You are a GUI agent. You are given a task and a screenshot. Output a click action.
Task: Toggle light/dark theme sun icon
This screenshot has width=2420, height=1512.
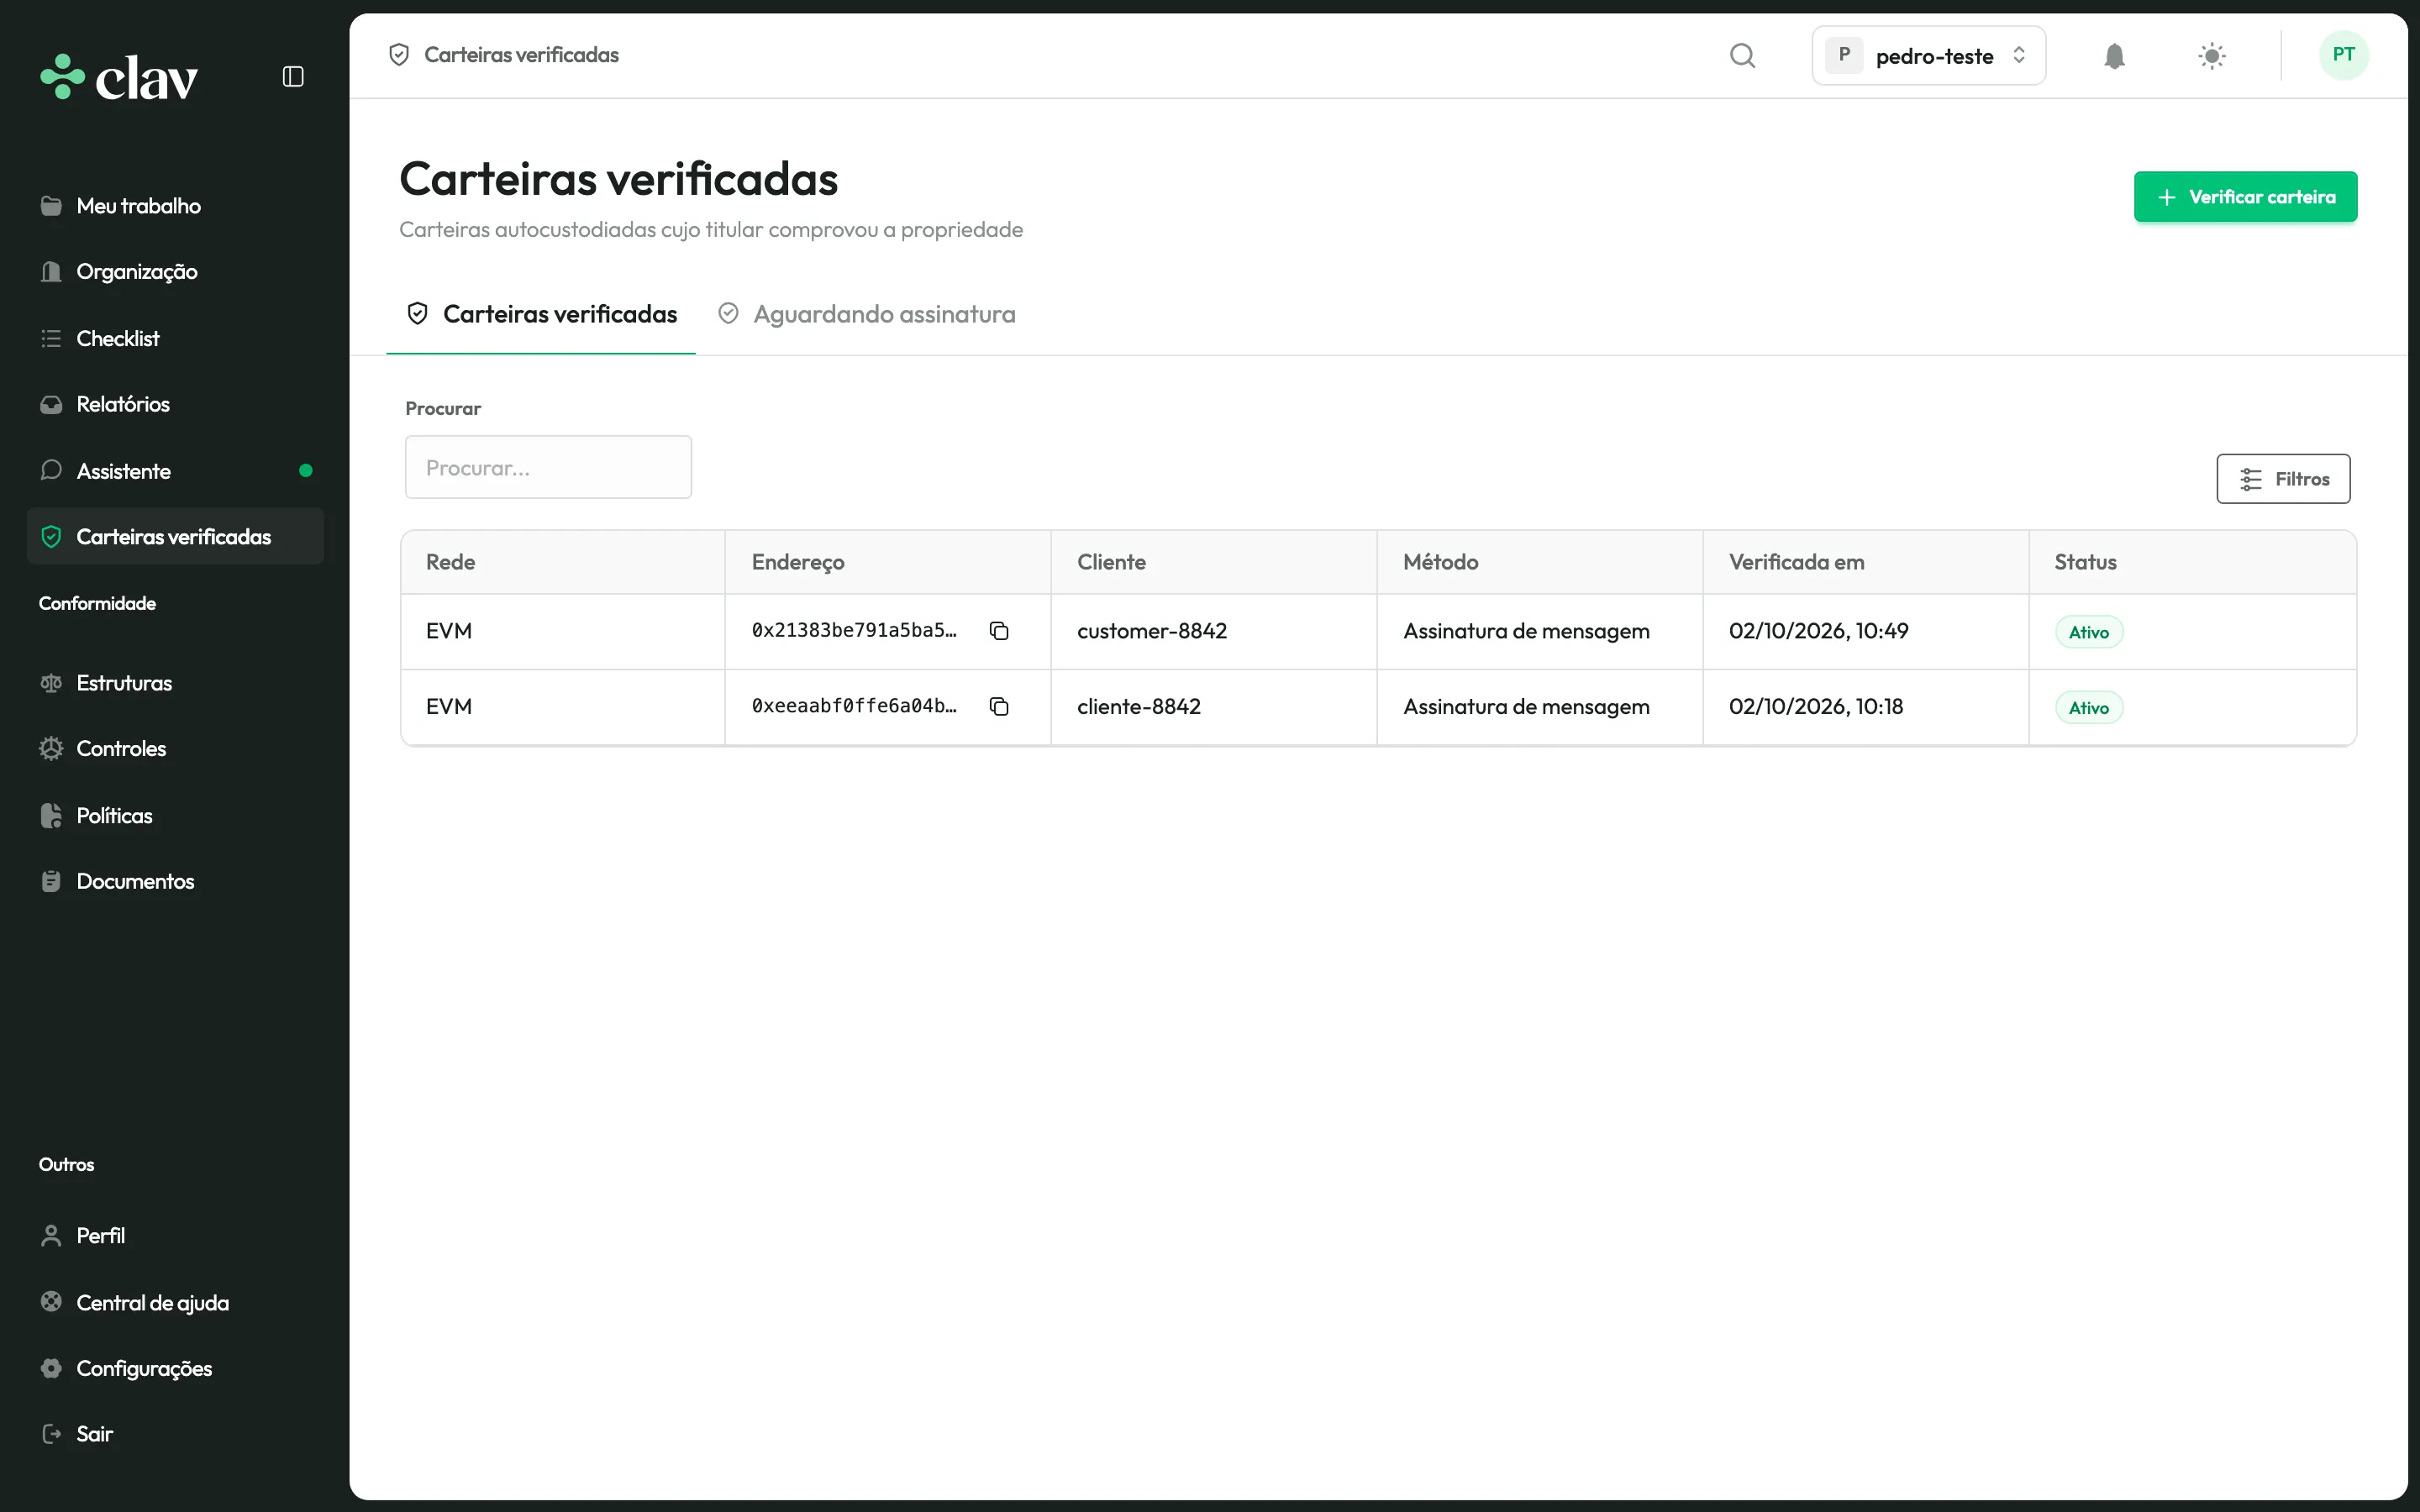point(2211,56)
